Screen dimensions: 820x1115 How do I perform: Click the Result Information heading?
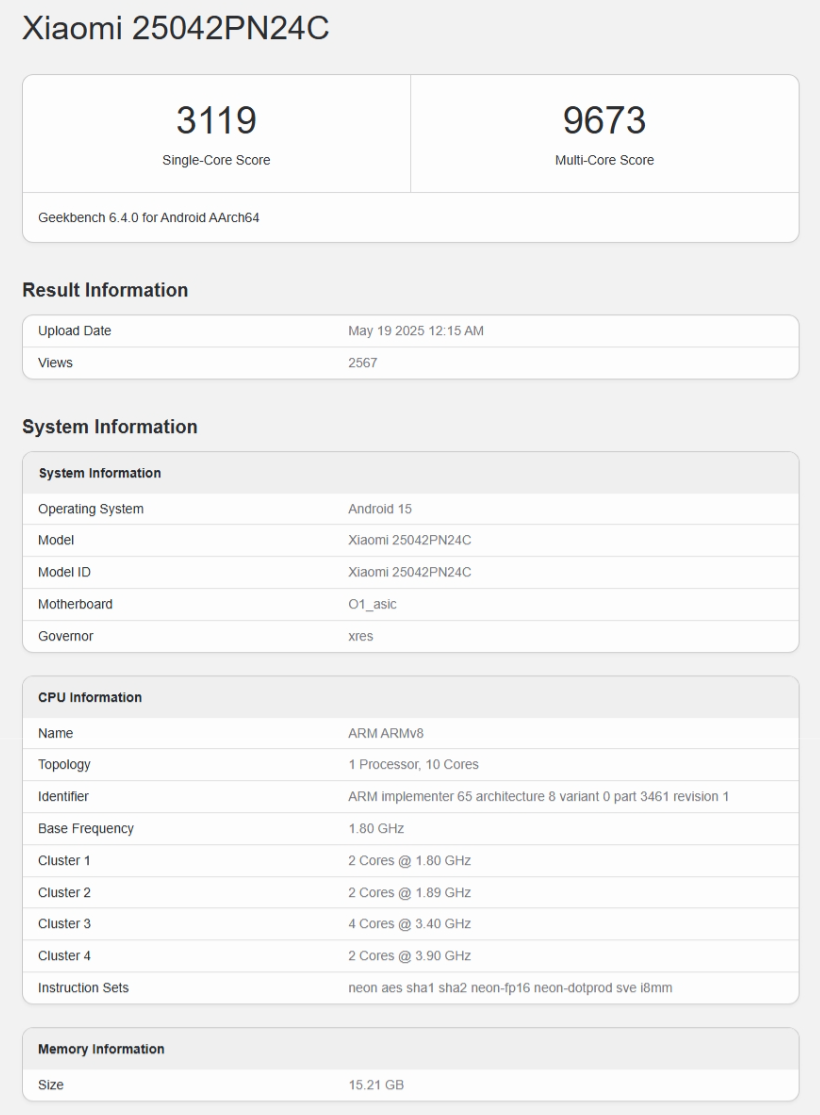105,290
